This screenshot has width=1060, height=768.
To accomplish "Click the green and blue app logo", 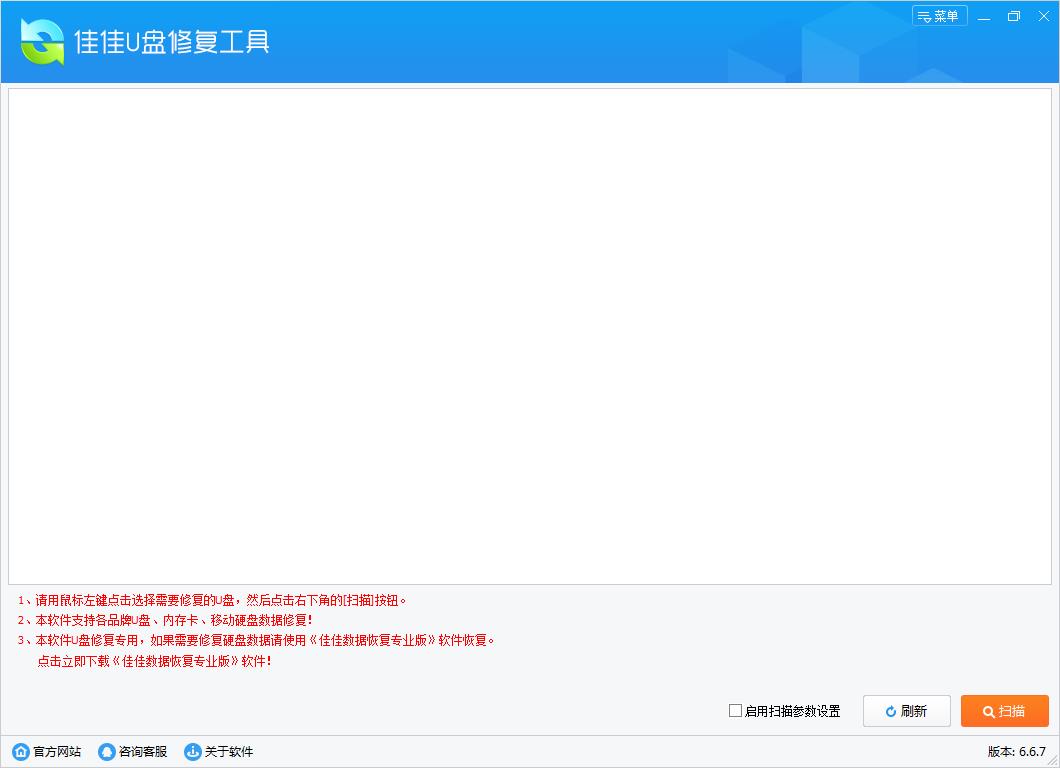I will point(42,42).
